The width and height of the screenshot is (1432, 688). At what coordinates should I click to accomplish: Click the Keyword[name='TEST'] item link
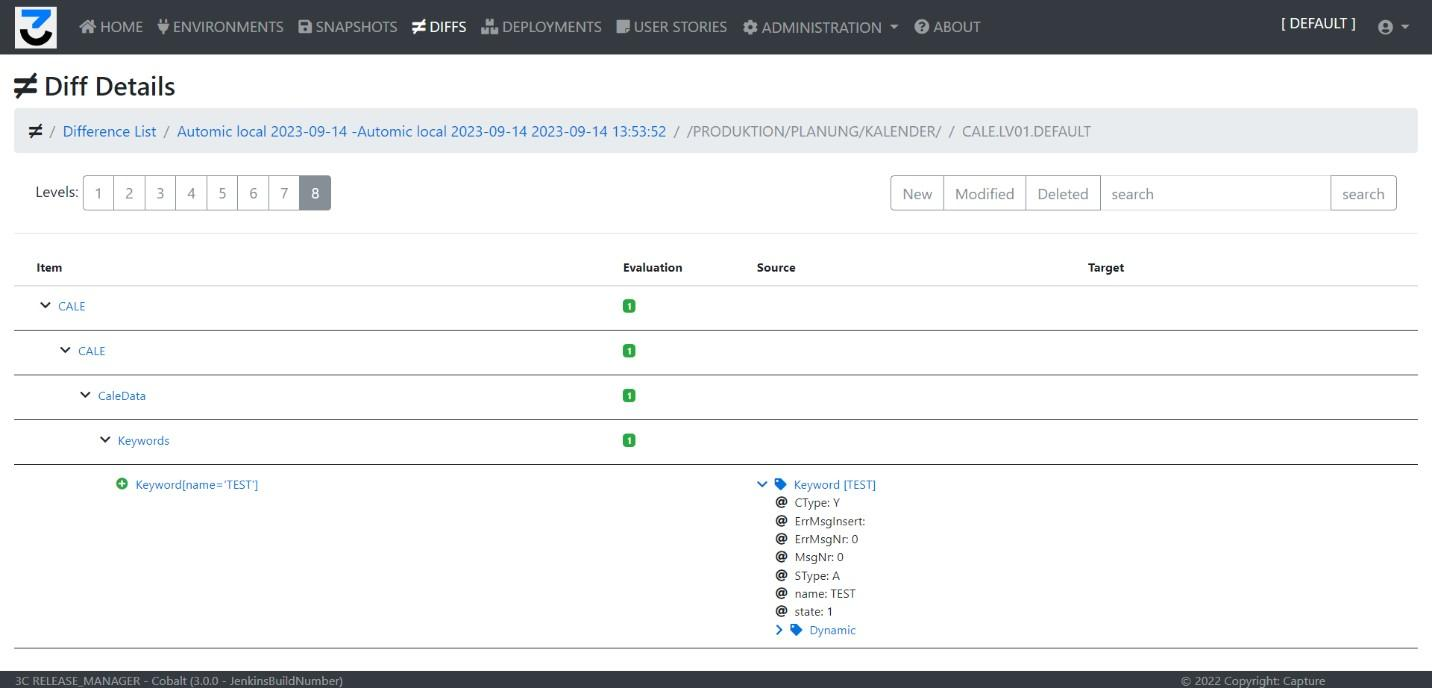197,485
